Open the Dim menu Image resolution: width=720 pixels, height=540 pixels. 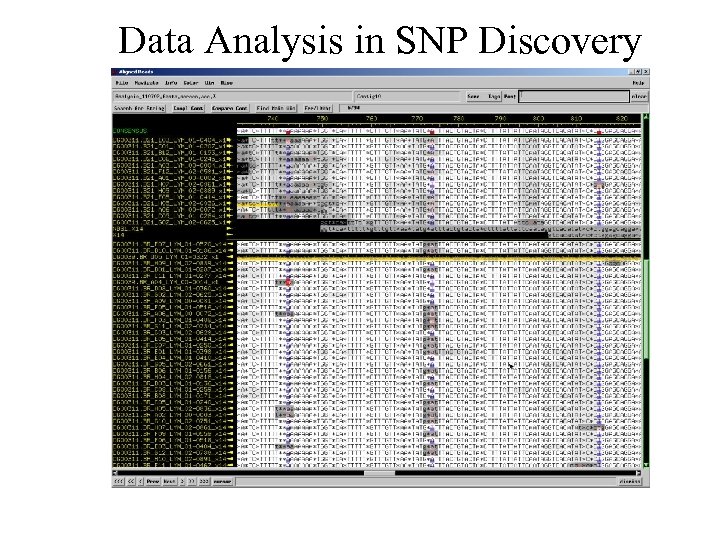(210, 83)
